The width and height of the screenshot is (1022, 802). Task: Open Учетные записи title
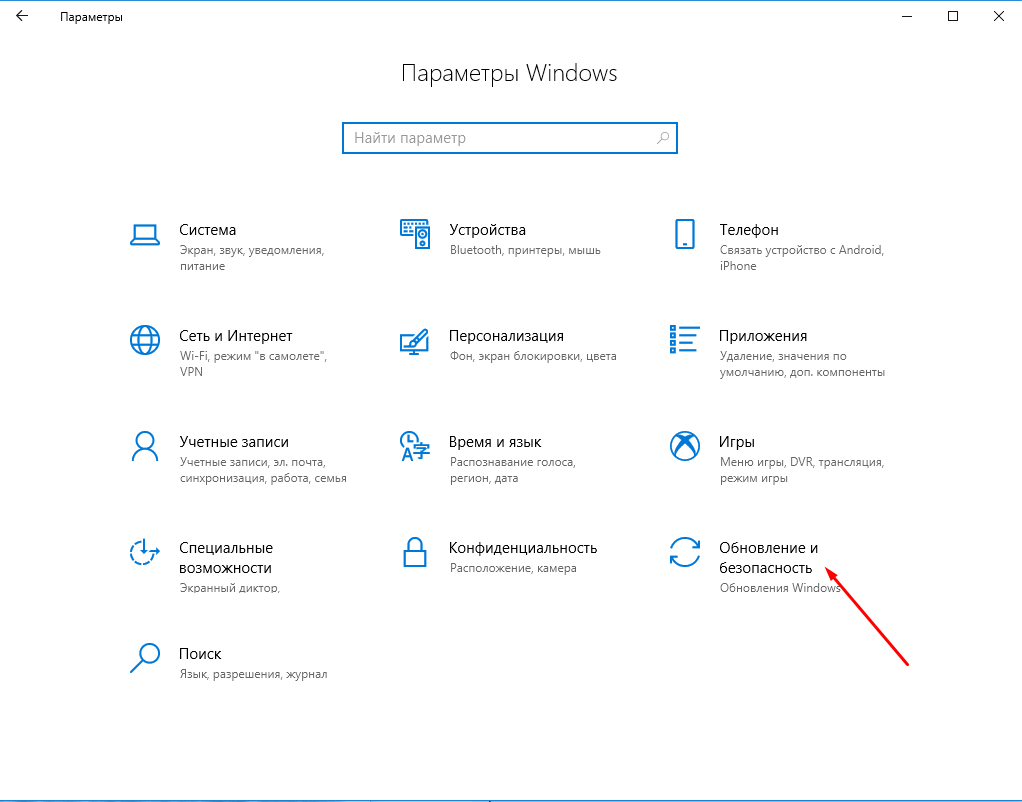[x=234, y=442]
